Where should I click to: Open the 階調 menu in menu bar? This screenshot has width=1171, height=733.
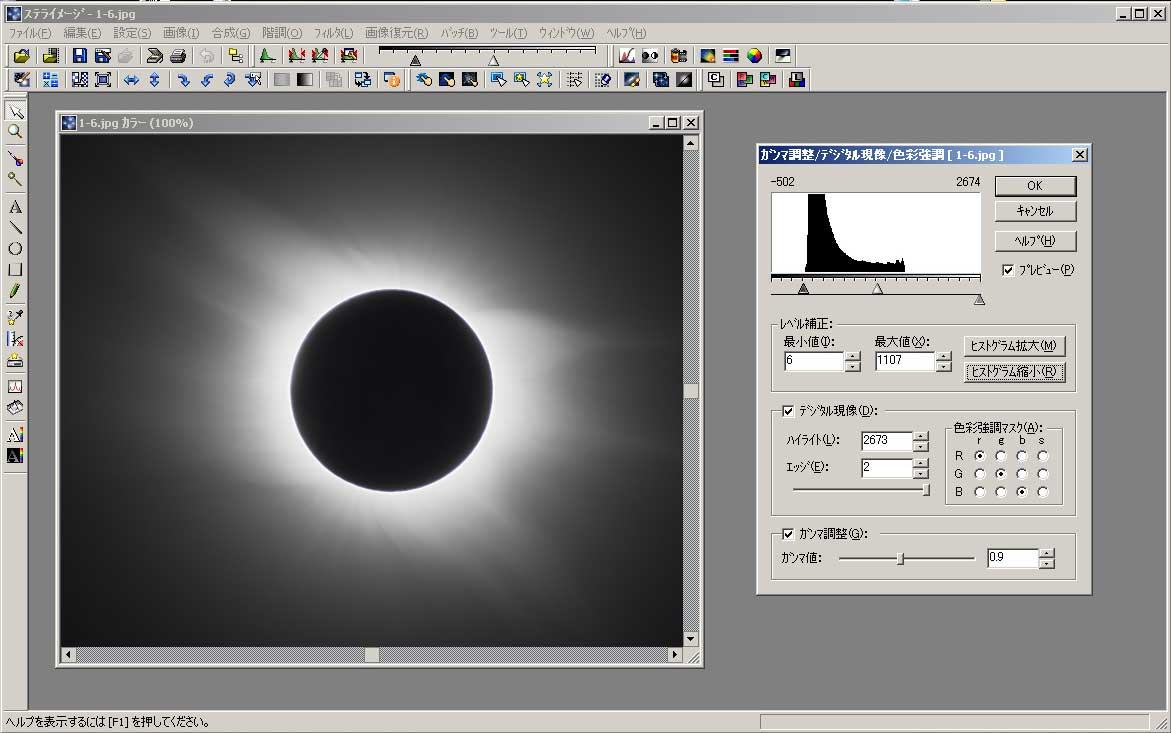click(281, 33)
